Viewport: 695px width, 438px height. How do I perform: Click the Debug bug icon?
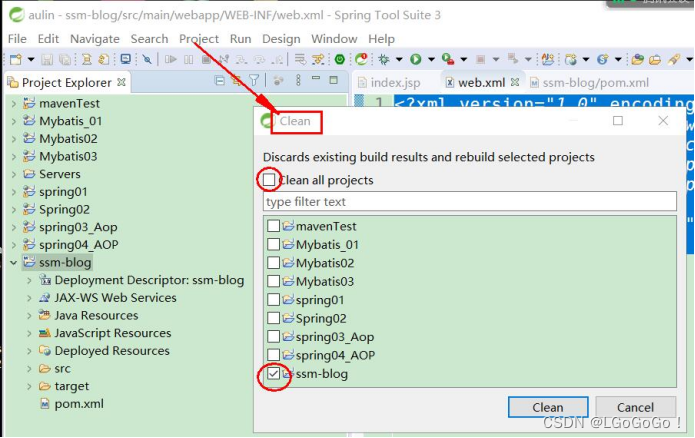pos(384,59)
